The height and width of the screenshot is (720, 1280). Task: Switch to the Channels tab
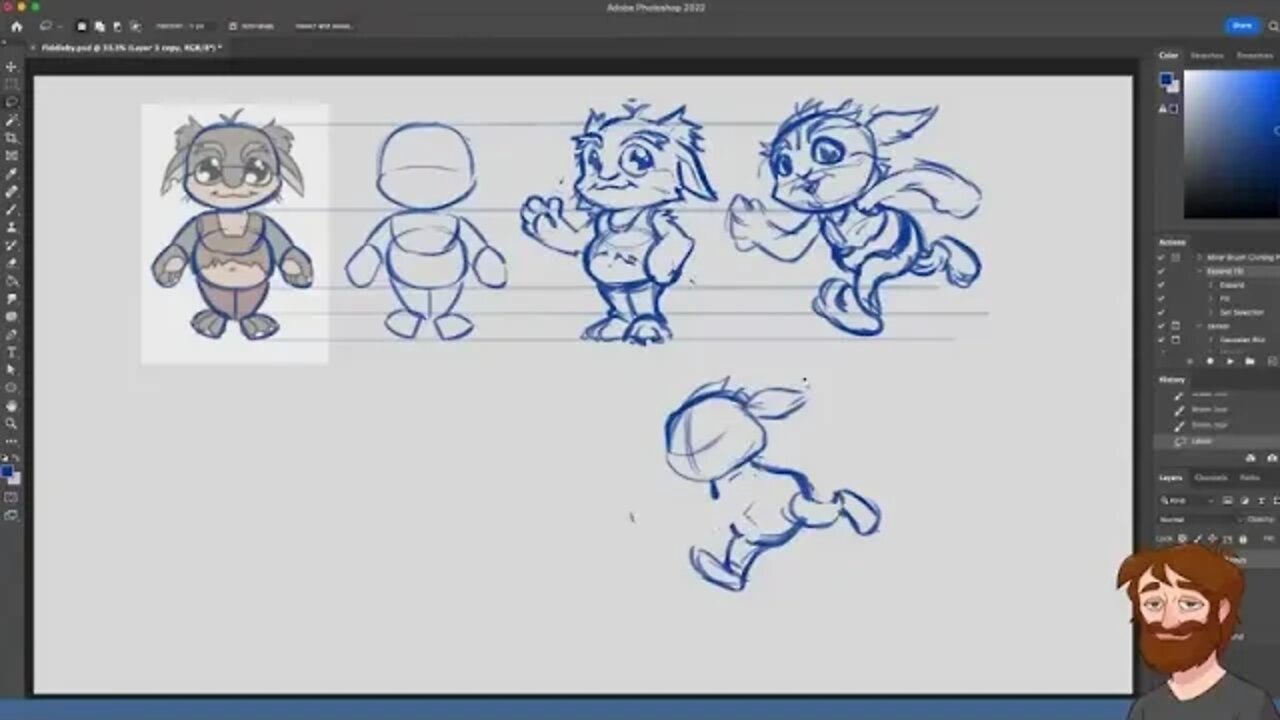coord(1211,478)
